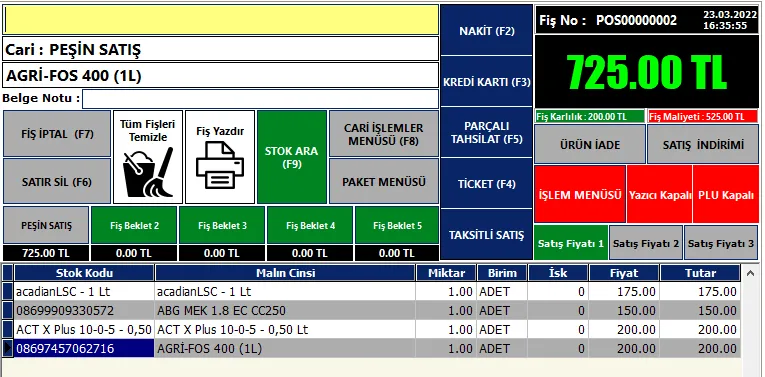This screenshot has width=765, height=377.
Task: Click the ÜRÜN İADE button
Action: (x=590, y=144)
